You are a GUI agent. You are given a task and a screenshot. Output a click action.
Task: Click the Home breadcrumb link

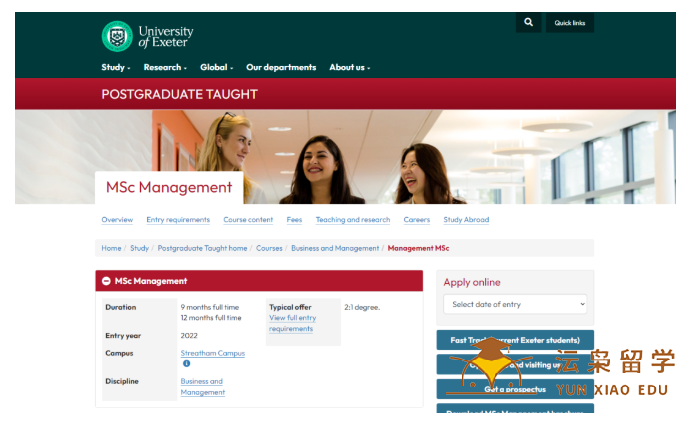(x=111, y=248)
